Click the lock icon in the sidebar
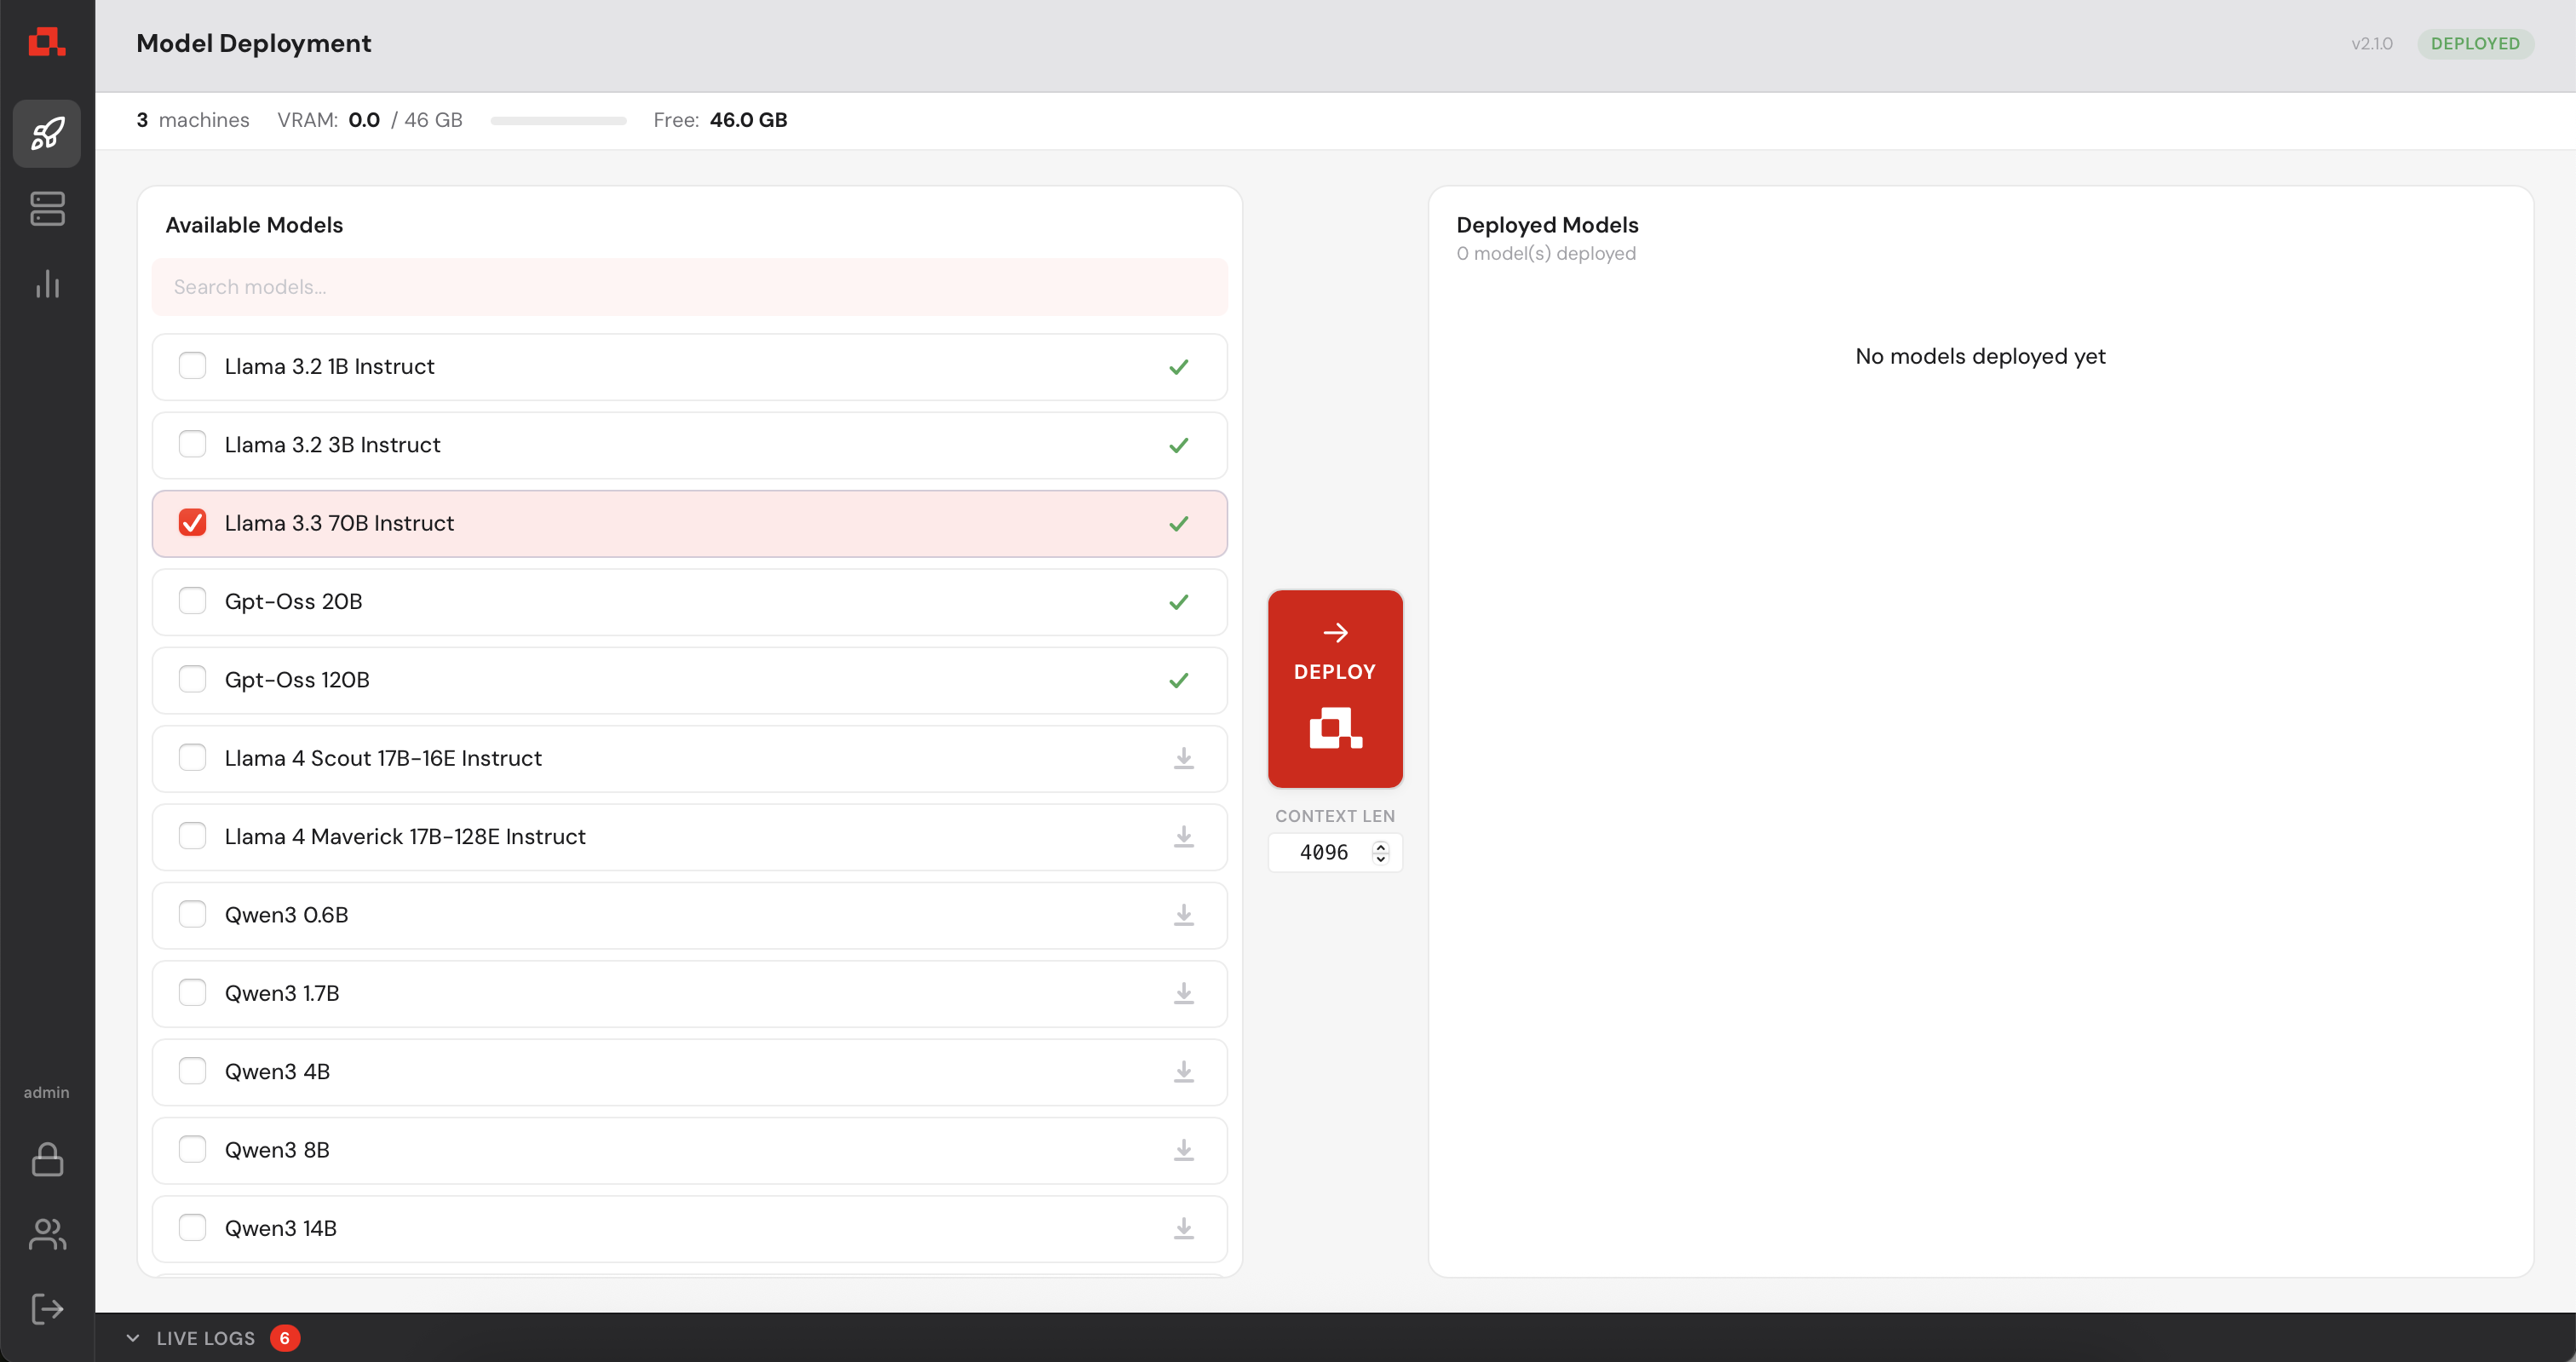 click(x=47, y=1159)
